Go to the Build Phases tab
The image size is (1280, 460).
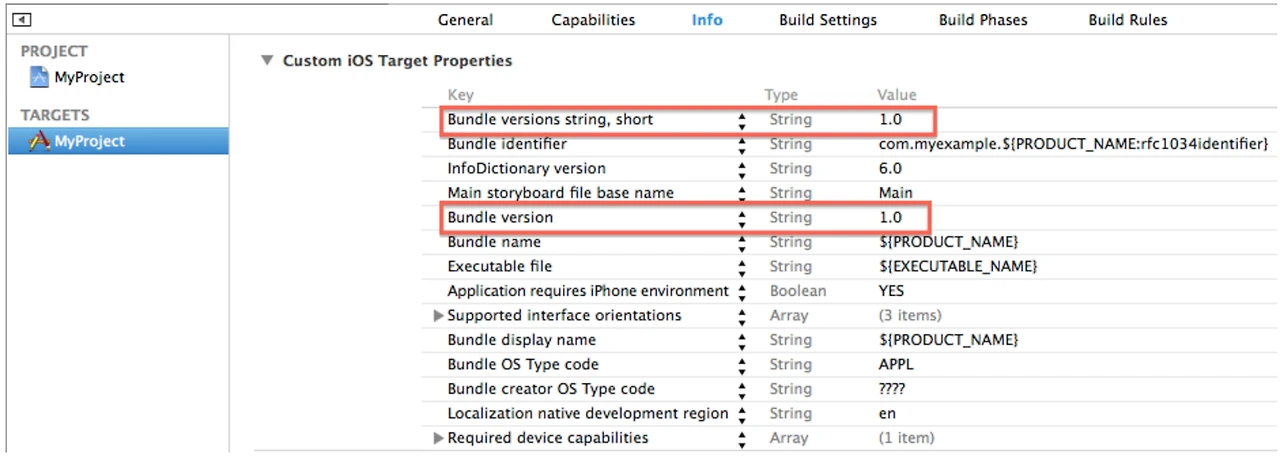point(982,20)
